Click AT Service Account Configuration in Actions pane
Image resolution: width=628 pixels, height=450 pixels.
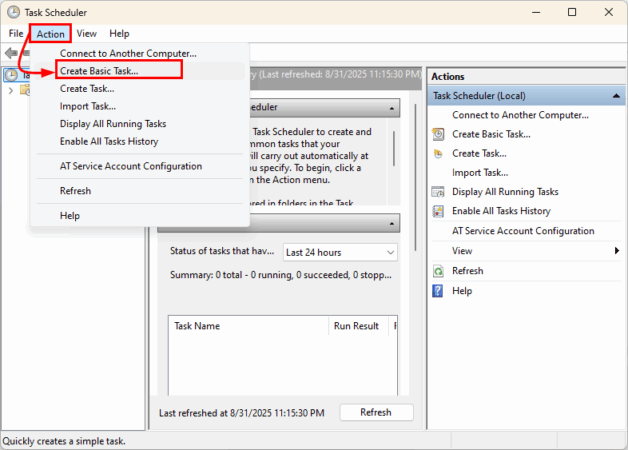point(523,231)
